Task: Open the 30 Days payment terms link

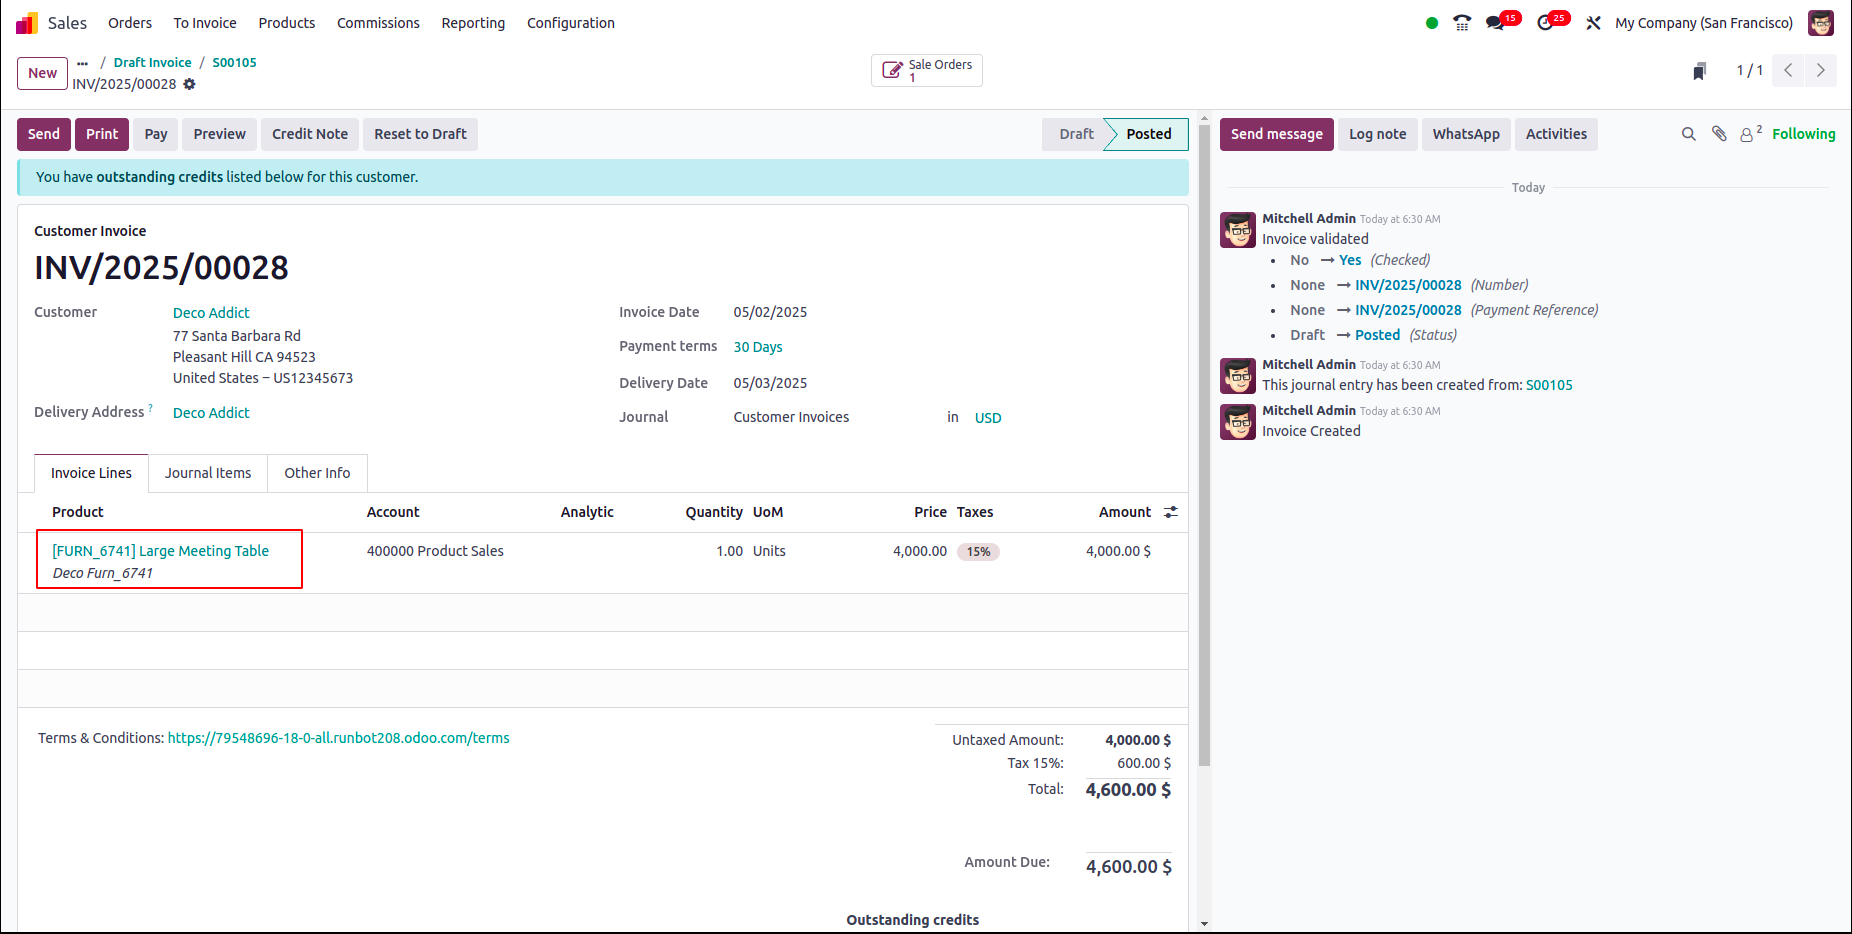Action: [758, 347]
